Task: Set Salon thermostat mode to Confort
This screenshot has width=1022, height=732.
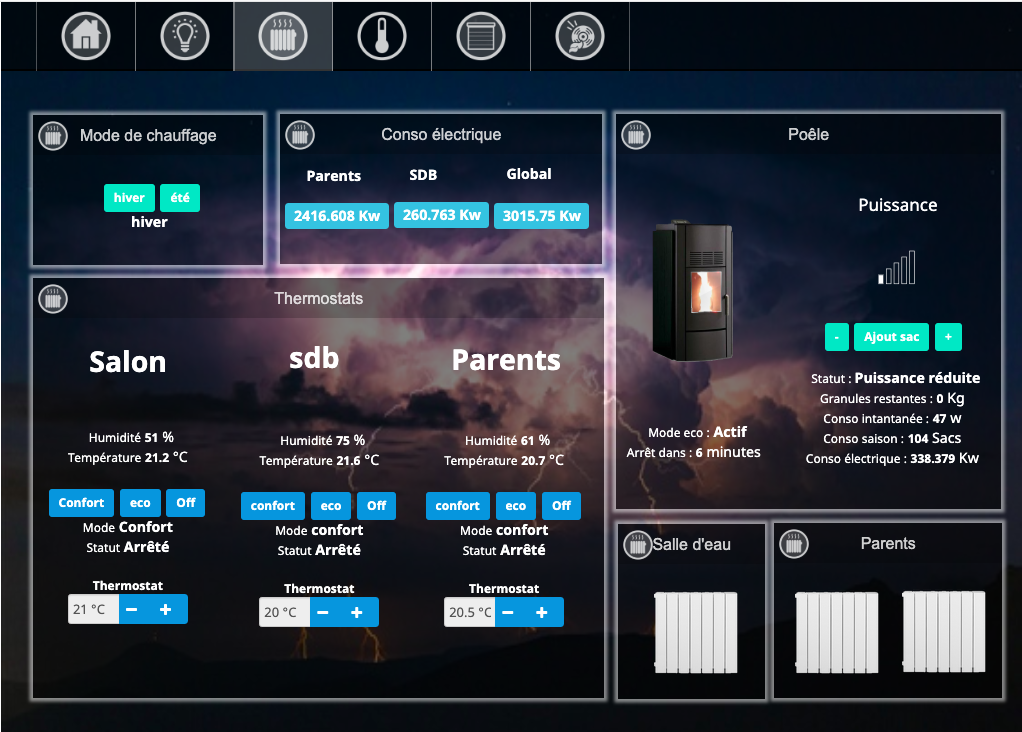Action: (x=82, y=503)
